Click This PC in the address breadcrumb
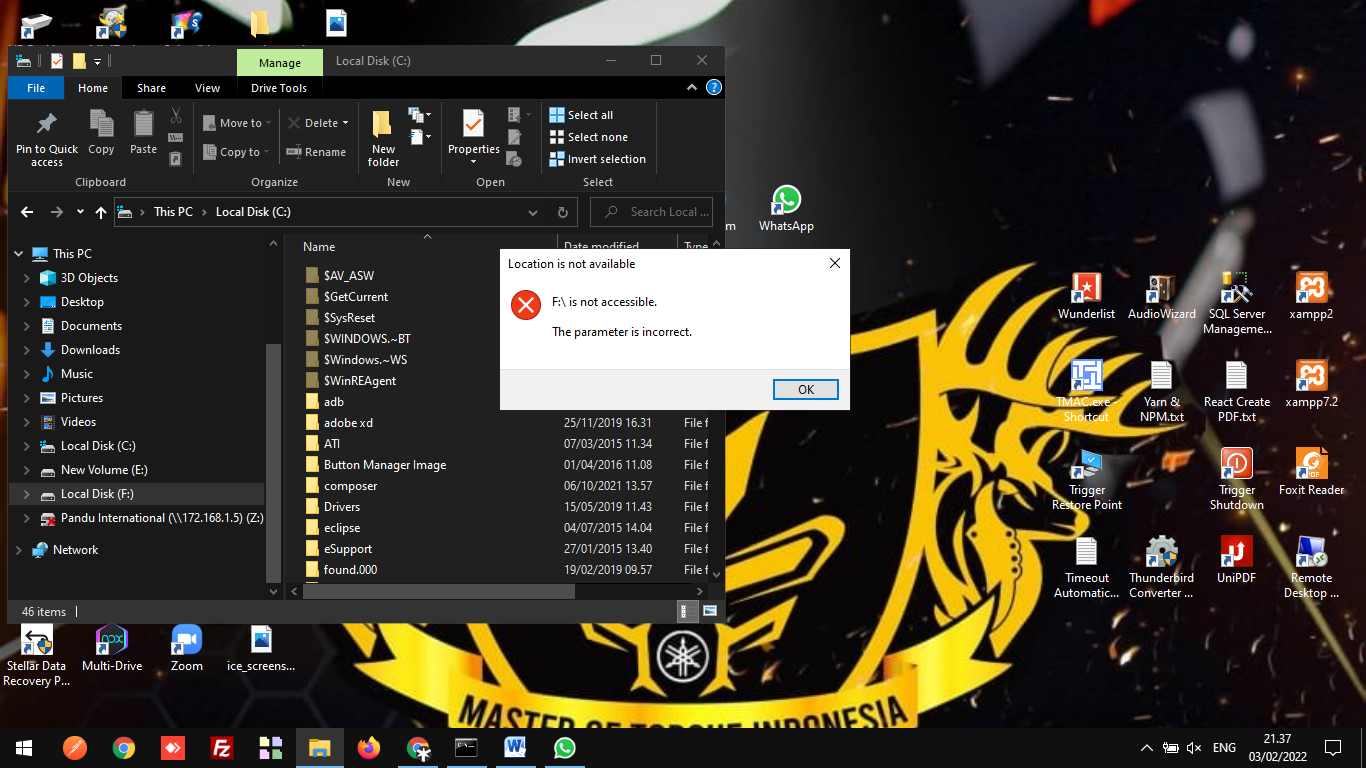 click(x=173, y=212)
